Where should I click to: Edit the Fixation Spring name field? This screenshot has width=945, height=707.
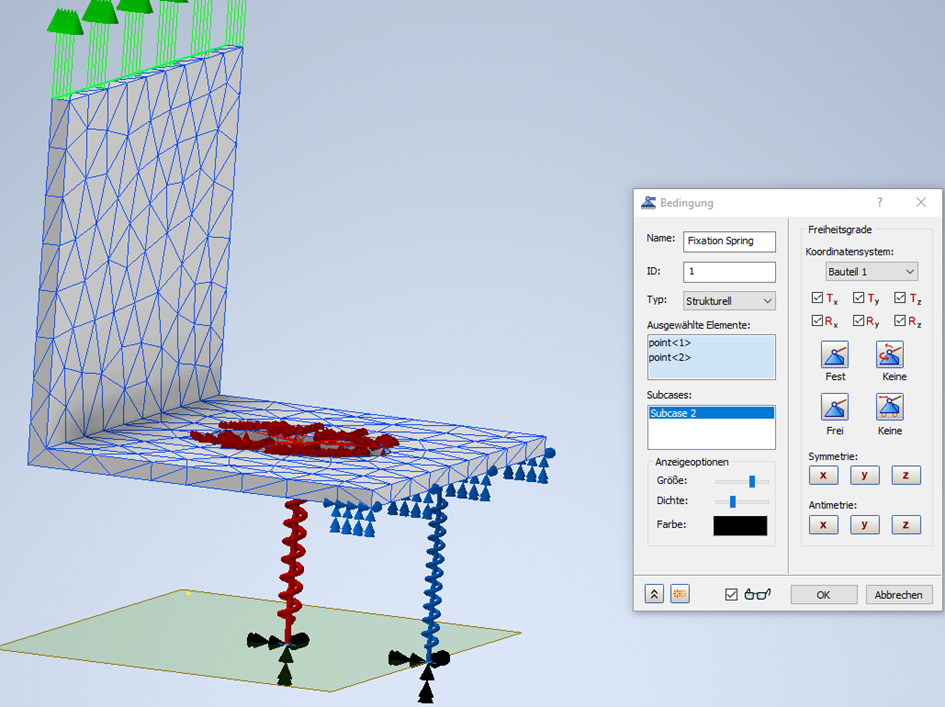point(729,241)
